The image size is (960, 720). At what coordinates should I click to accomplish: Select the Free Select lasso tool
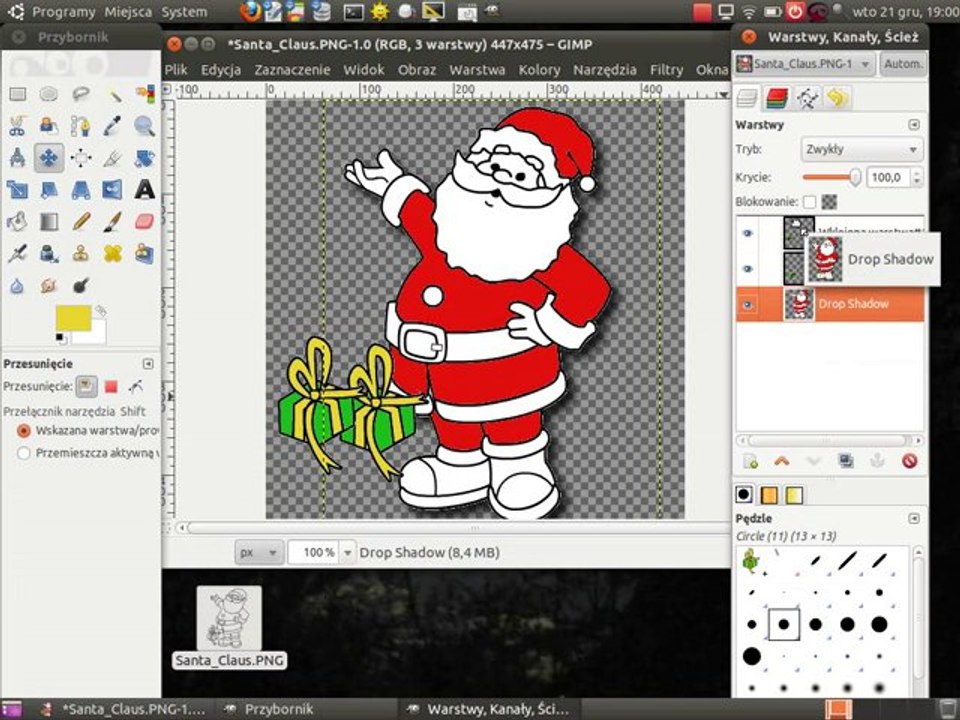click(81, 94)
